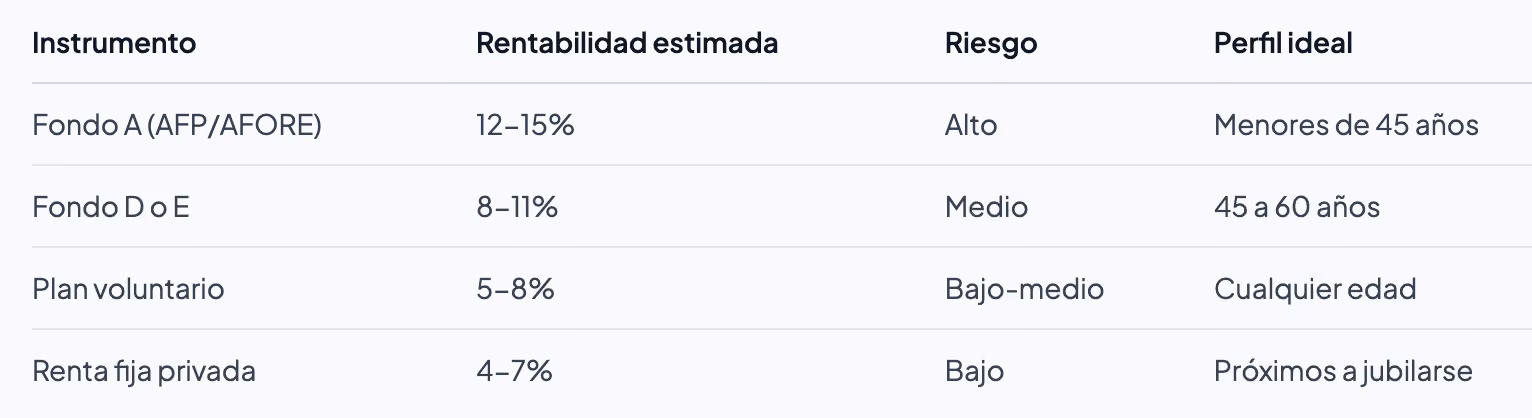
Task: Click the Bajo-medio risk cell
Action: (1024, 289)
